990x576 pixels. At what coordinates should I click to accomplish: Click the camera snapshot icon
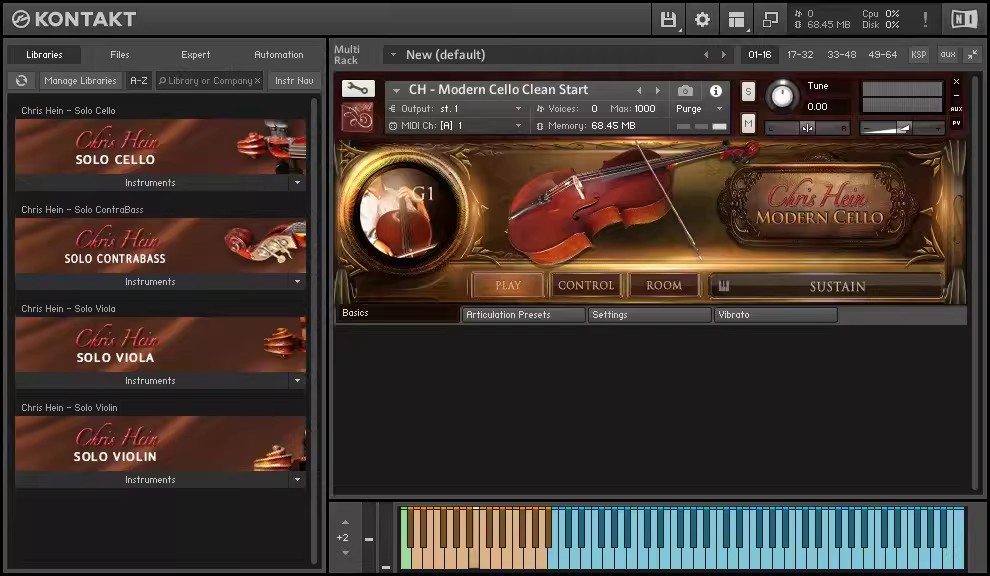pyautogui.click(x=685, y=91)
